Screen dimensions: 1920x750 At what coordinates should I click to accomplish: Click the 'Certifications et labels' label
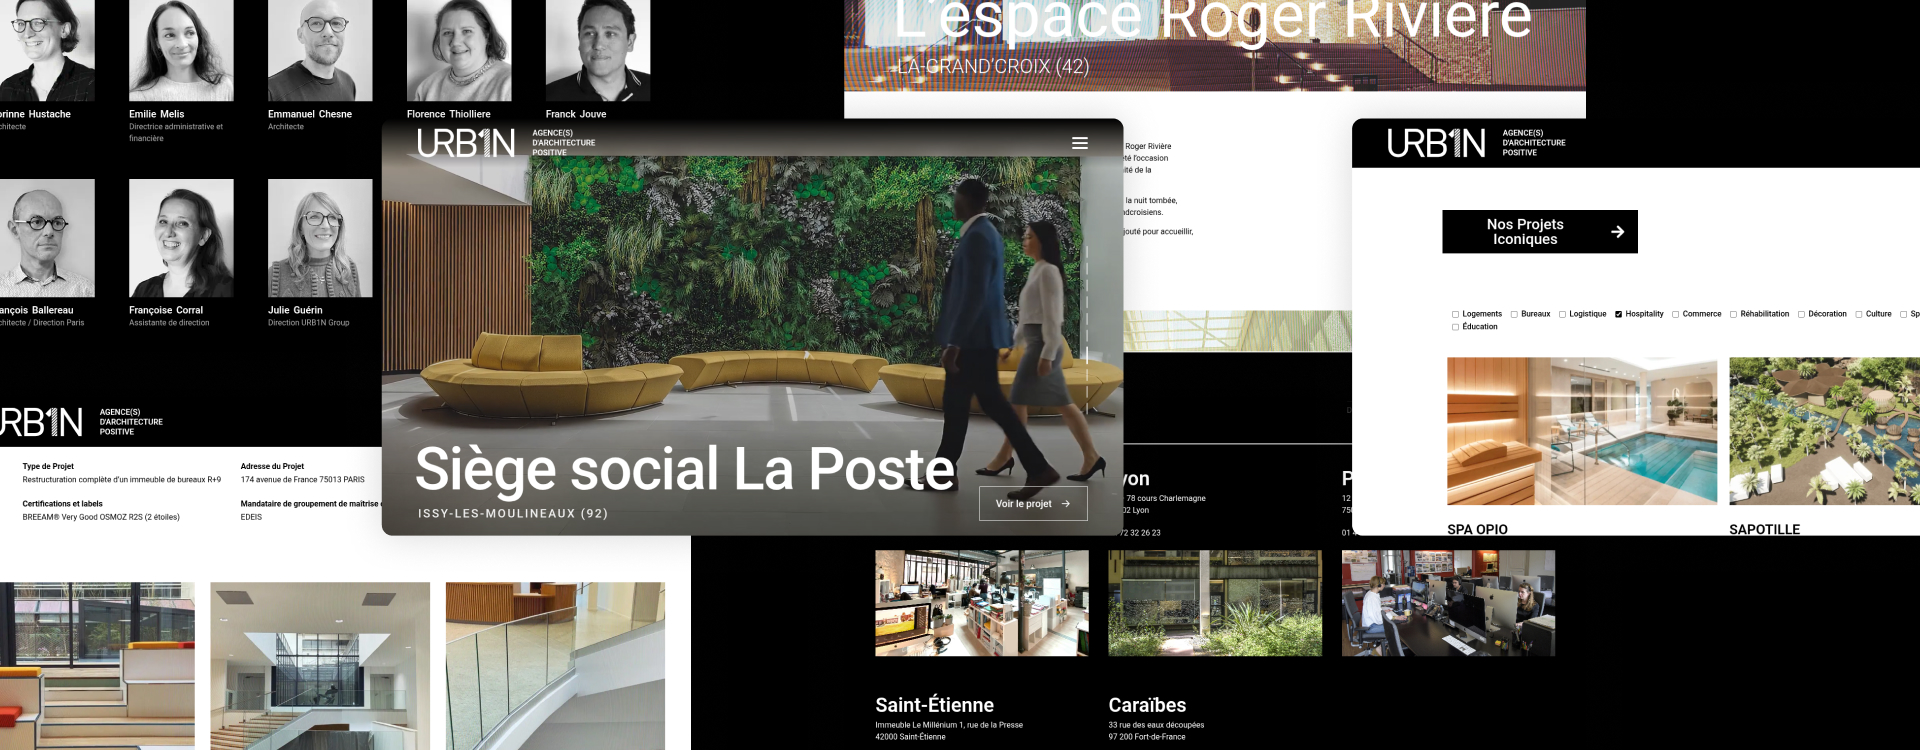[x=63, y=504]
